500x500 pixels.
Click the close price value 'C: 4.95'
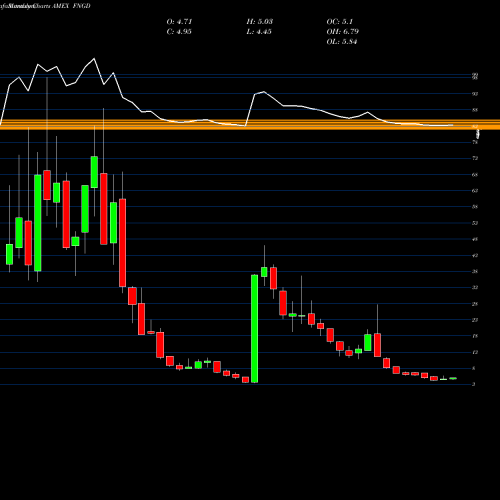179,32
